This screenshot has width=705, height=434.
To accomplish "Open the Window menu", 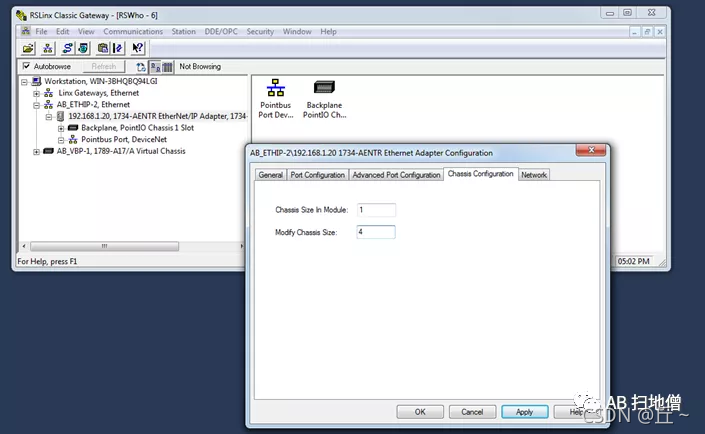I will (x=297, y=31).
